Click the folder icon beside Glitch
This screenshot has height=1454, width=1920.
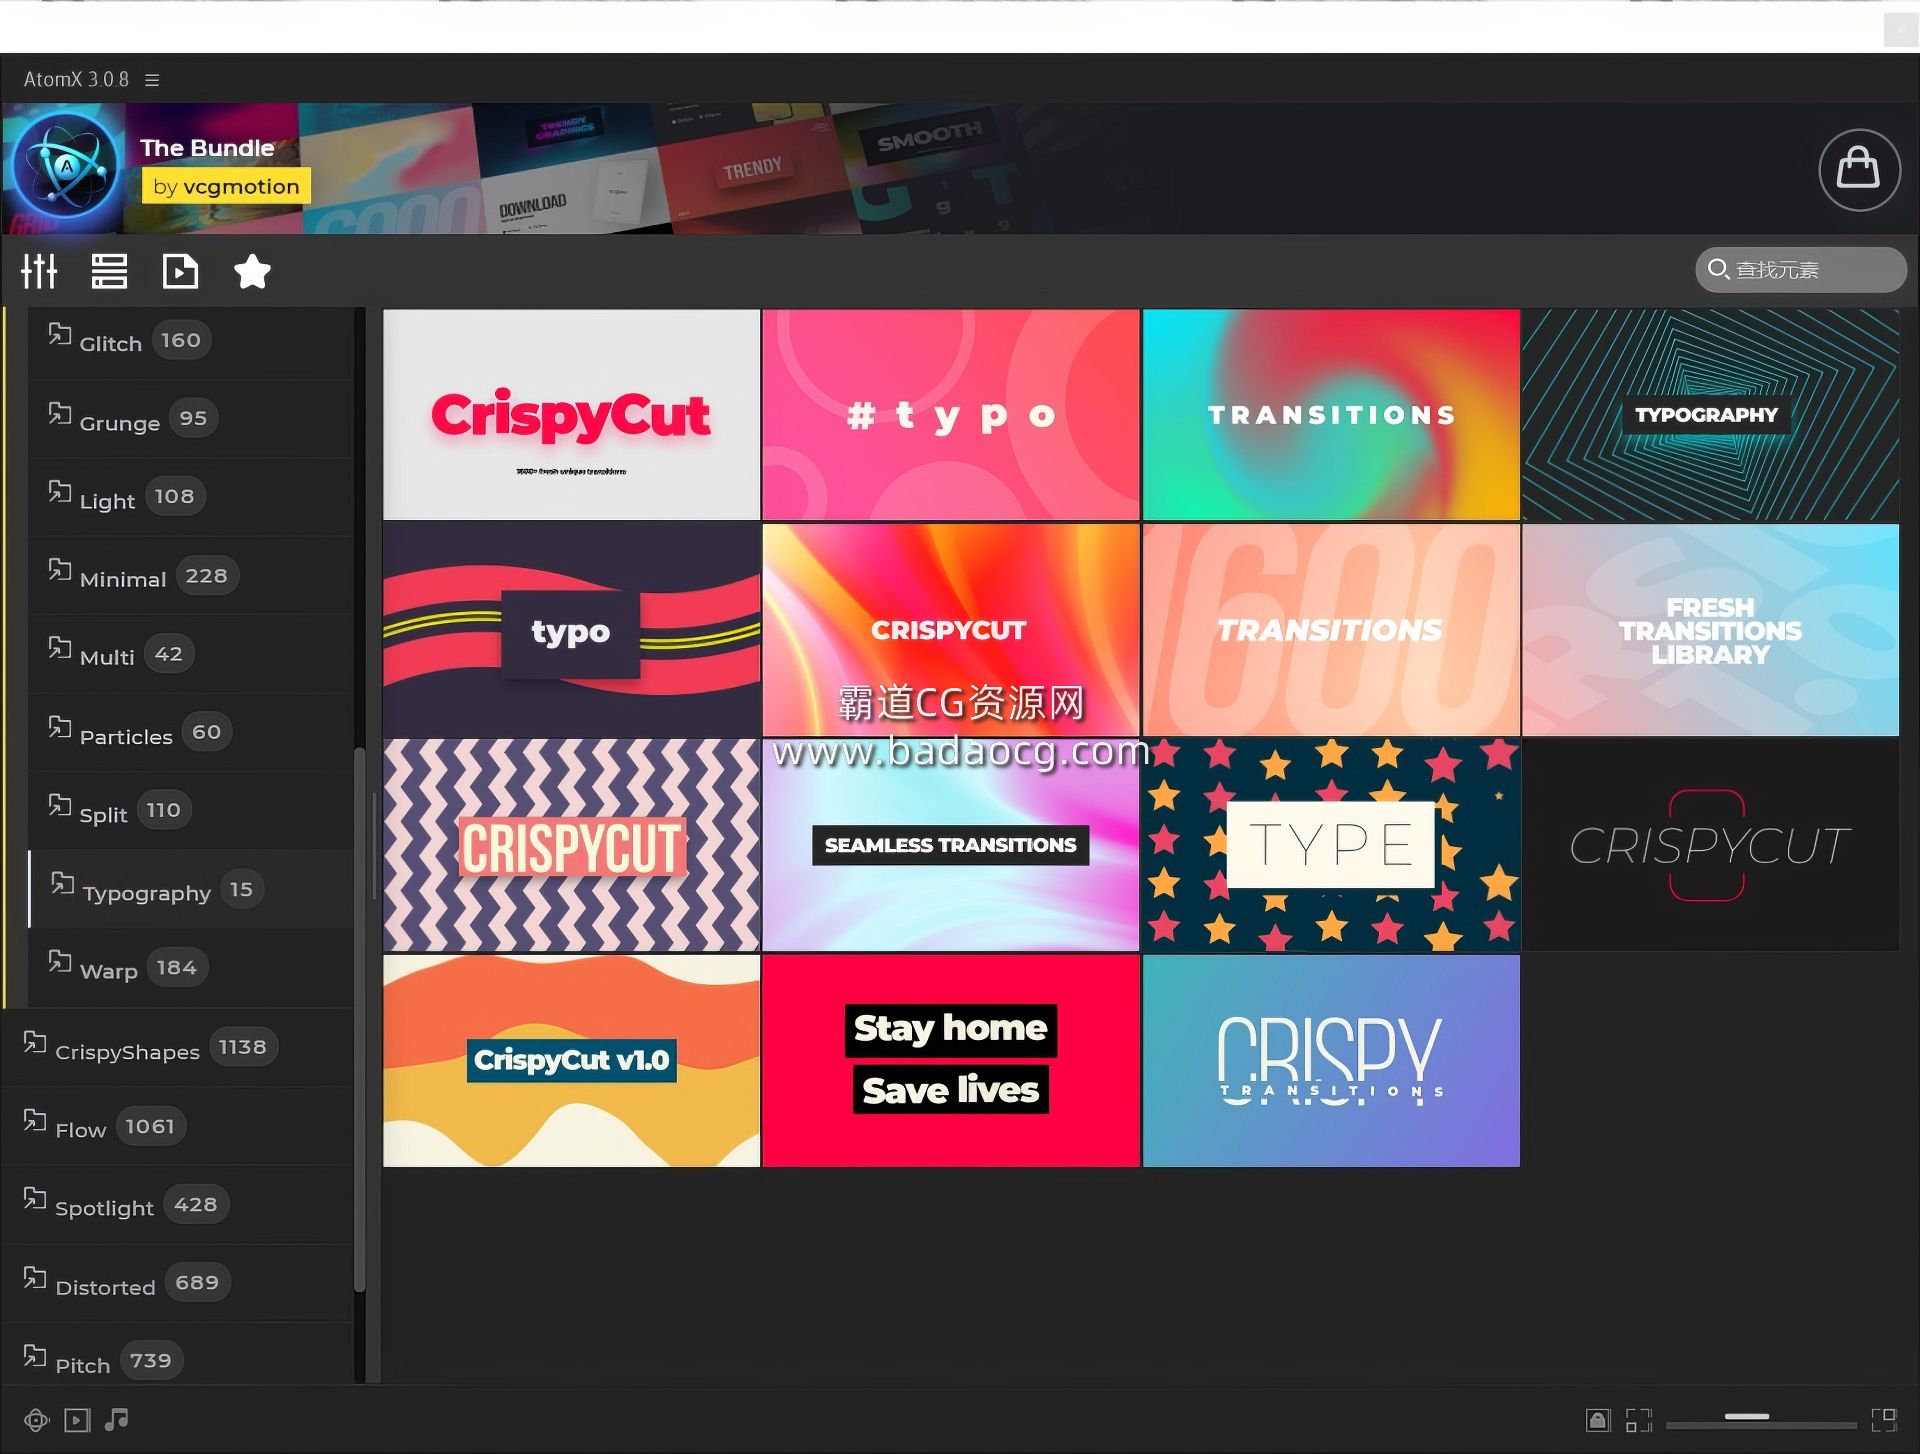tap(60, 335)
